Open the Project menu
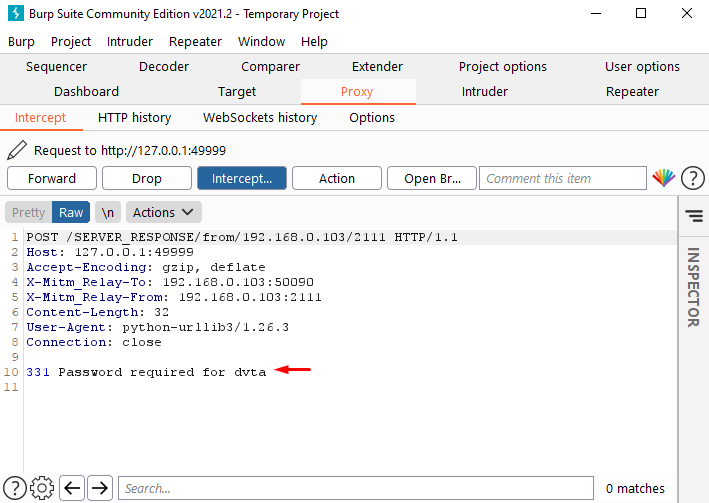This screenshot has width=709, height=503. 71,42
